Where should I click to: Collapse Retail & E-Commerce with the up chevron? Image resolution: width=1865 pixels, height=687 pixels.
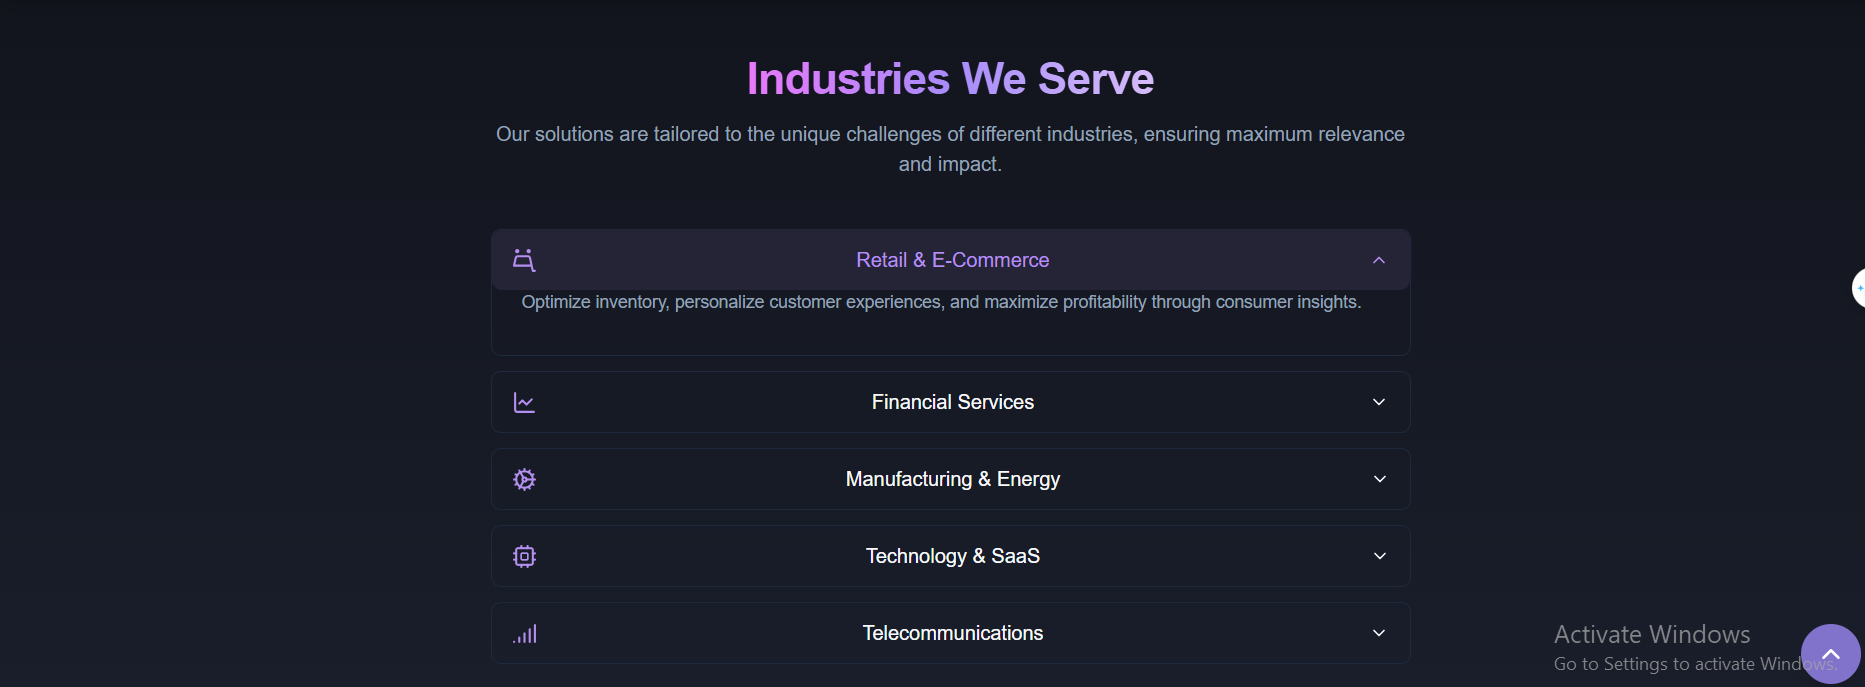click(1379, 260)
